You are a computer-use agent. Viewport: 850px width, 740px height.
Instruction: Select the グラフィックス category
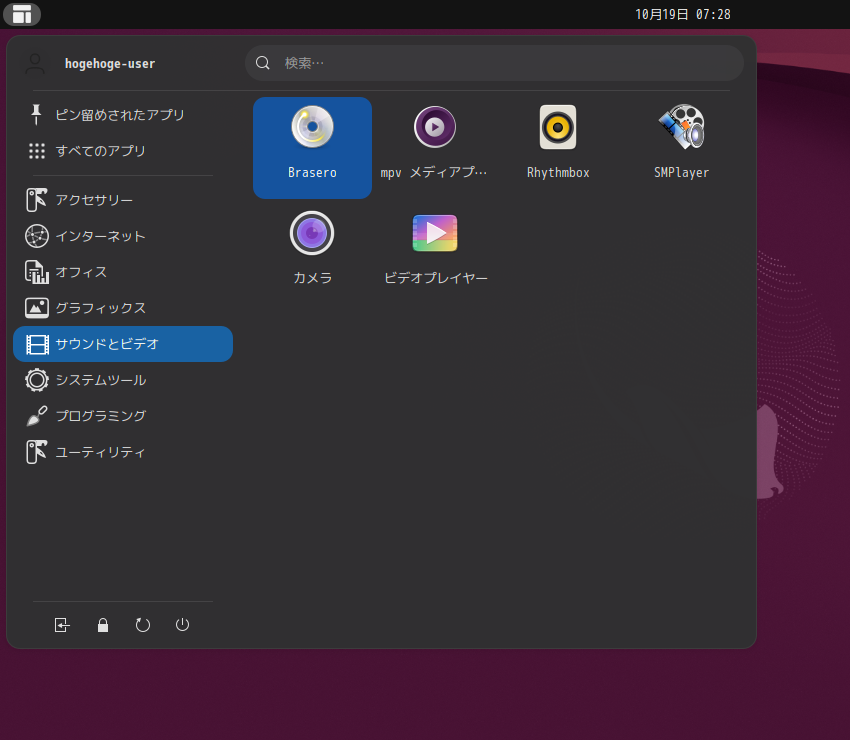click(123, 308)
